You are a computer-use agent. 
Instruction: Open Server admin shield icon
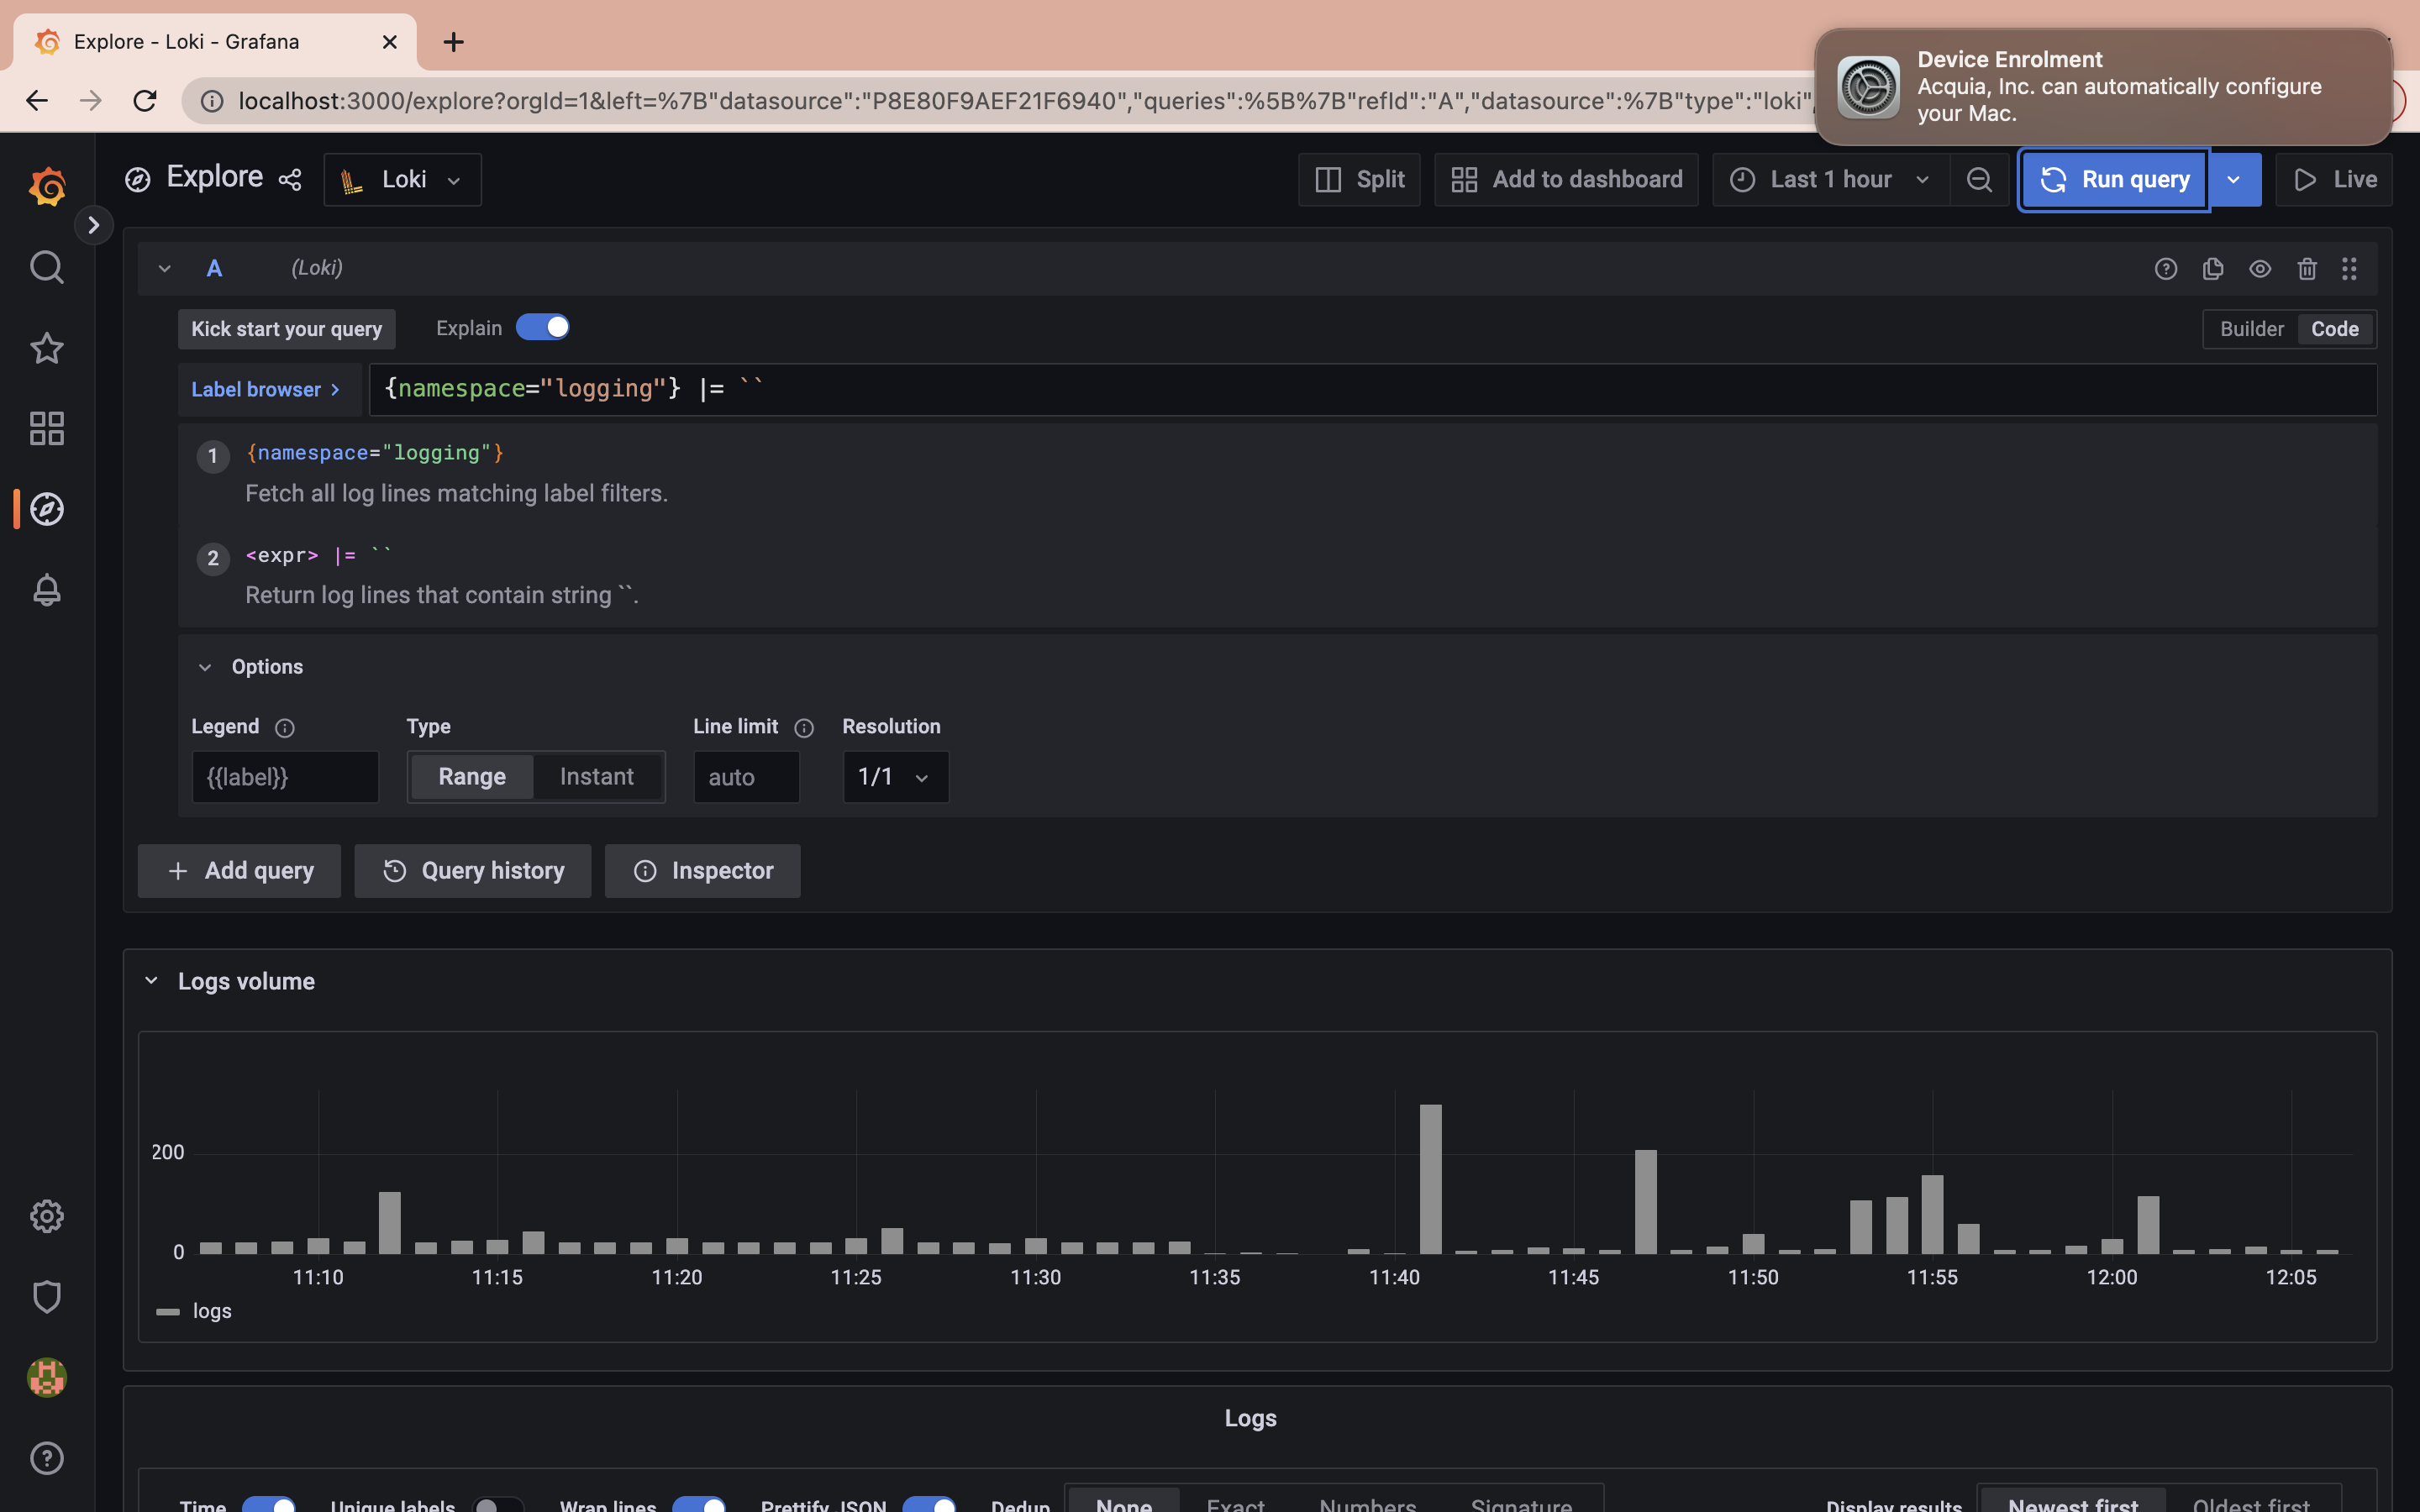point(46,1297)
